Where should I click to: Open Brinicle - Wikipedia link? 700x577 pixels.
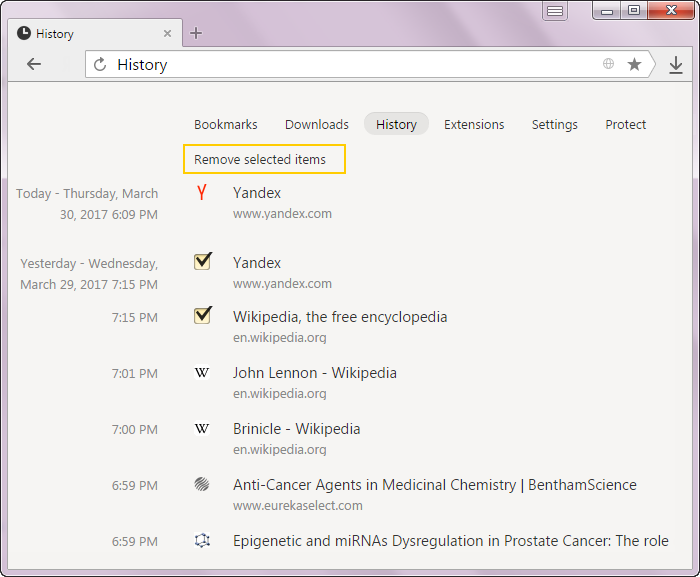296,429
